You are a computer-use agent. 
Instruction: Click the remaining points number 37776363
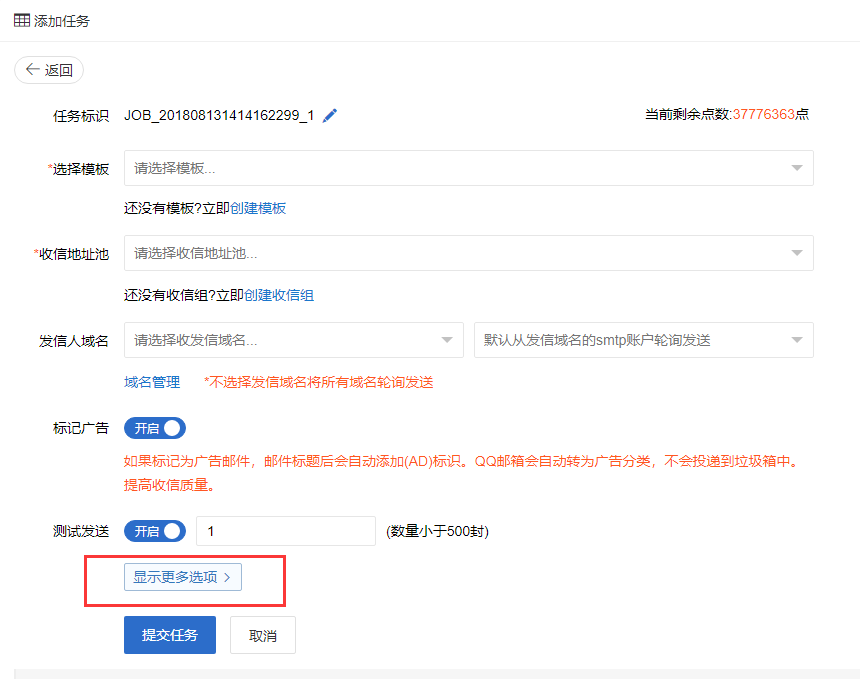(x=763, y=114)
